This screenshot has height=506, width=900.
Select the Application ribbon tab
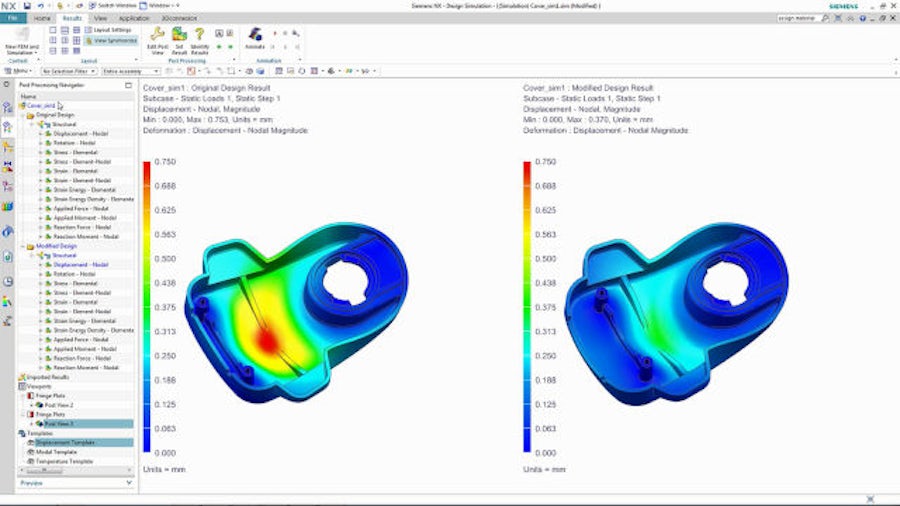(134, 18)
